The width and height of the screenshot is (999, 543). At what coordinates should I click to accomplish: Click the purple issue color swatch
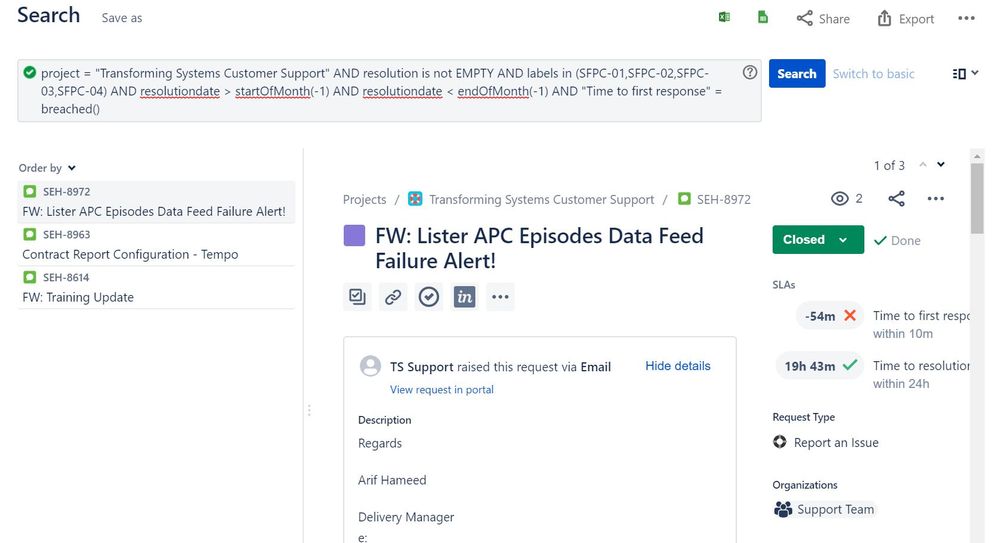pyautogui.click(x=354, y=235)
